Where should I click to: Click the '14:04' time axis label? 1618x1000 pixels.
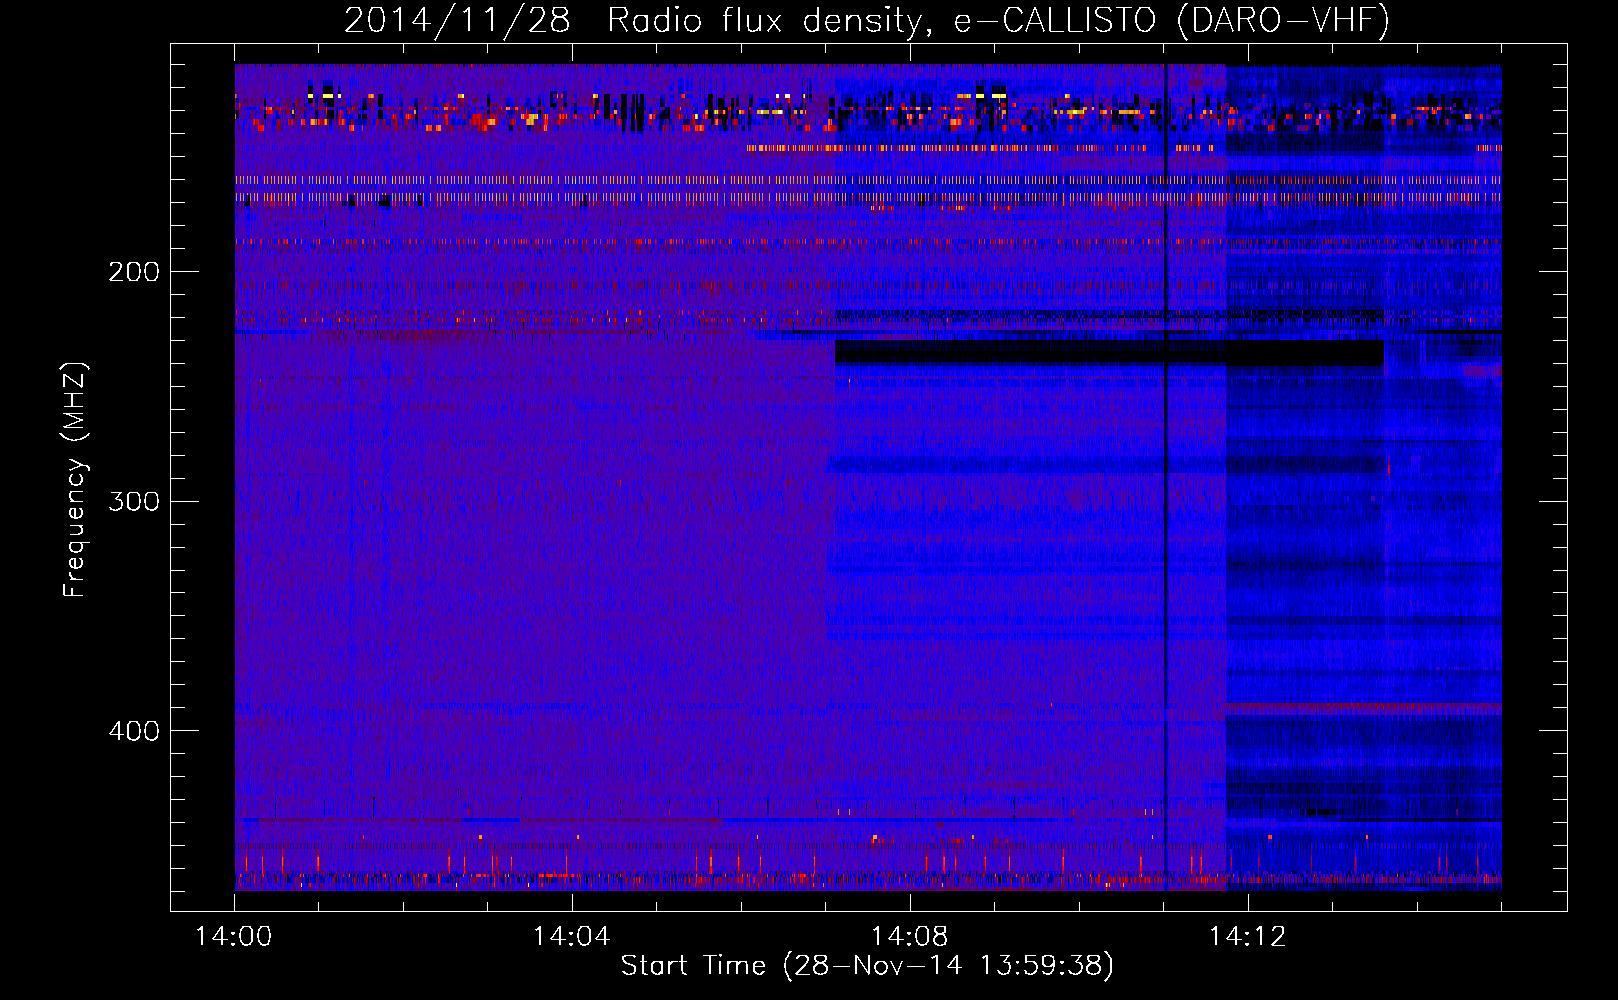point(571,937)
